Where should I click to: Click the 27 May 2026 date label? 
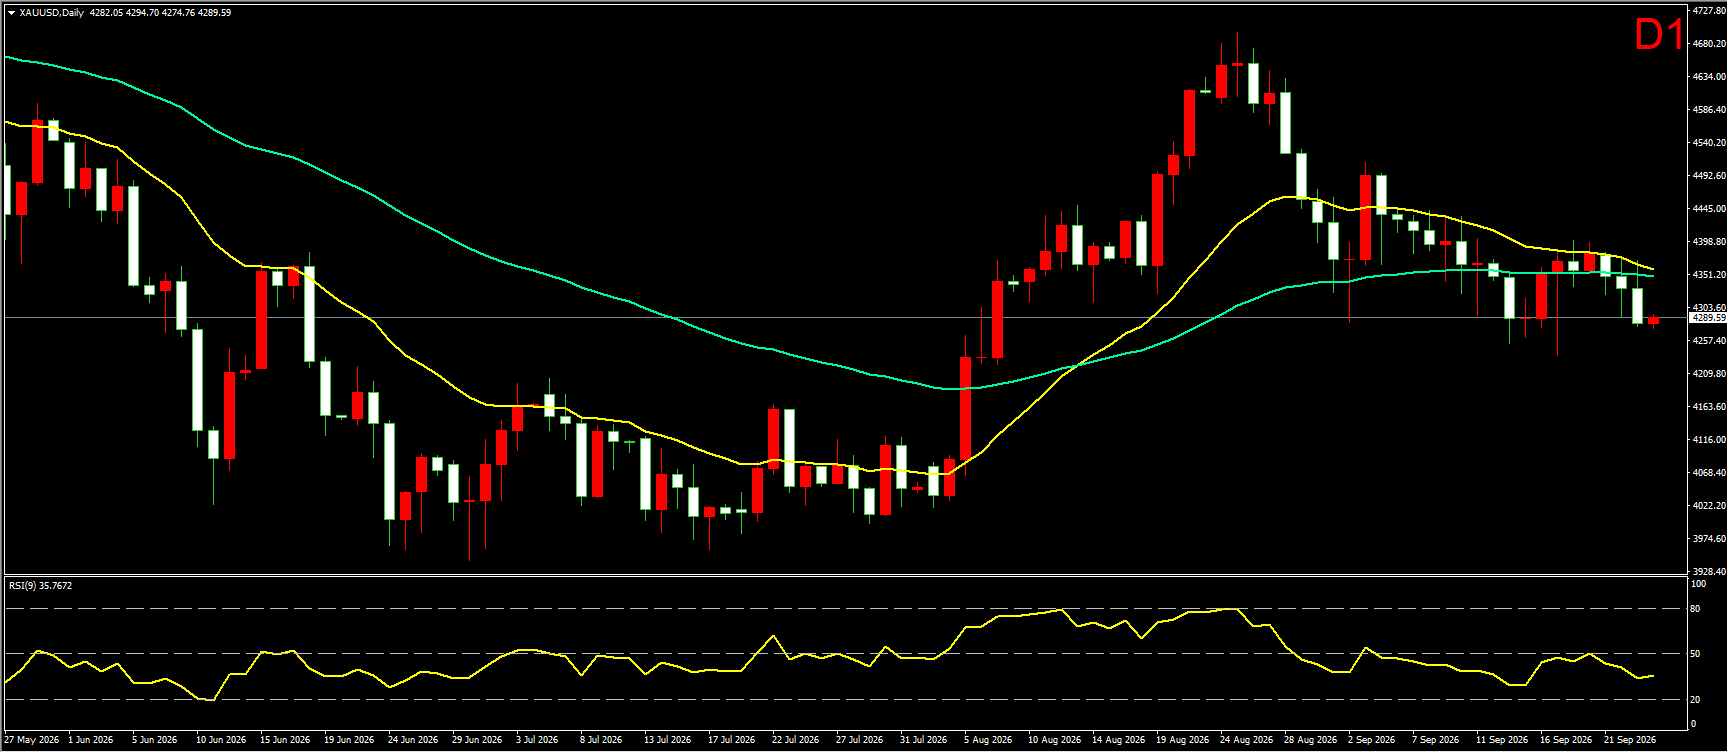pyautogui.click(x=32, y=740)
